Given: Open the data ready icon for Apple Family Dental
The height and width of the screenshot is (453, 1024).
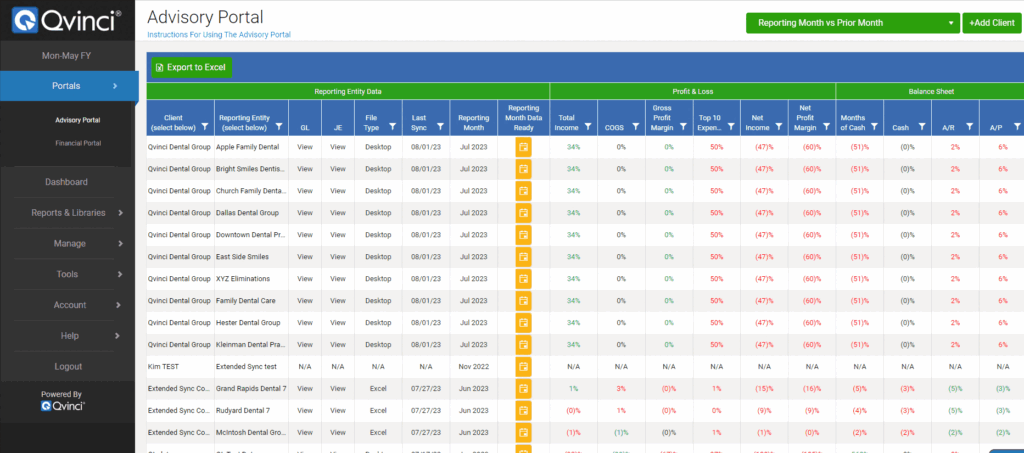Looking at the screenshot, I should [523, 146].
